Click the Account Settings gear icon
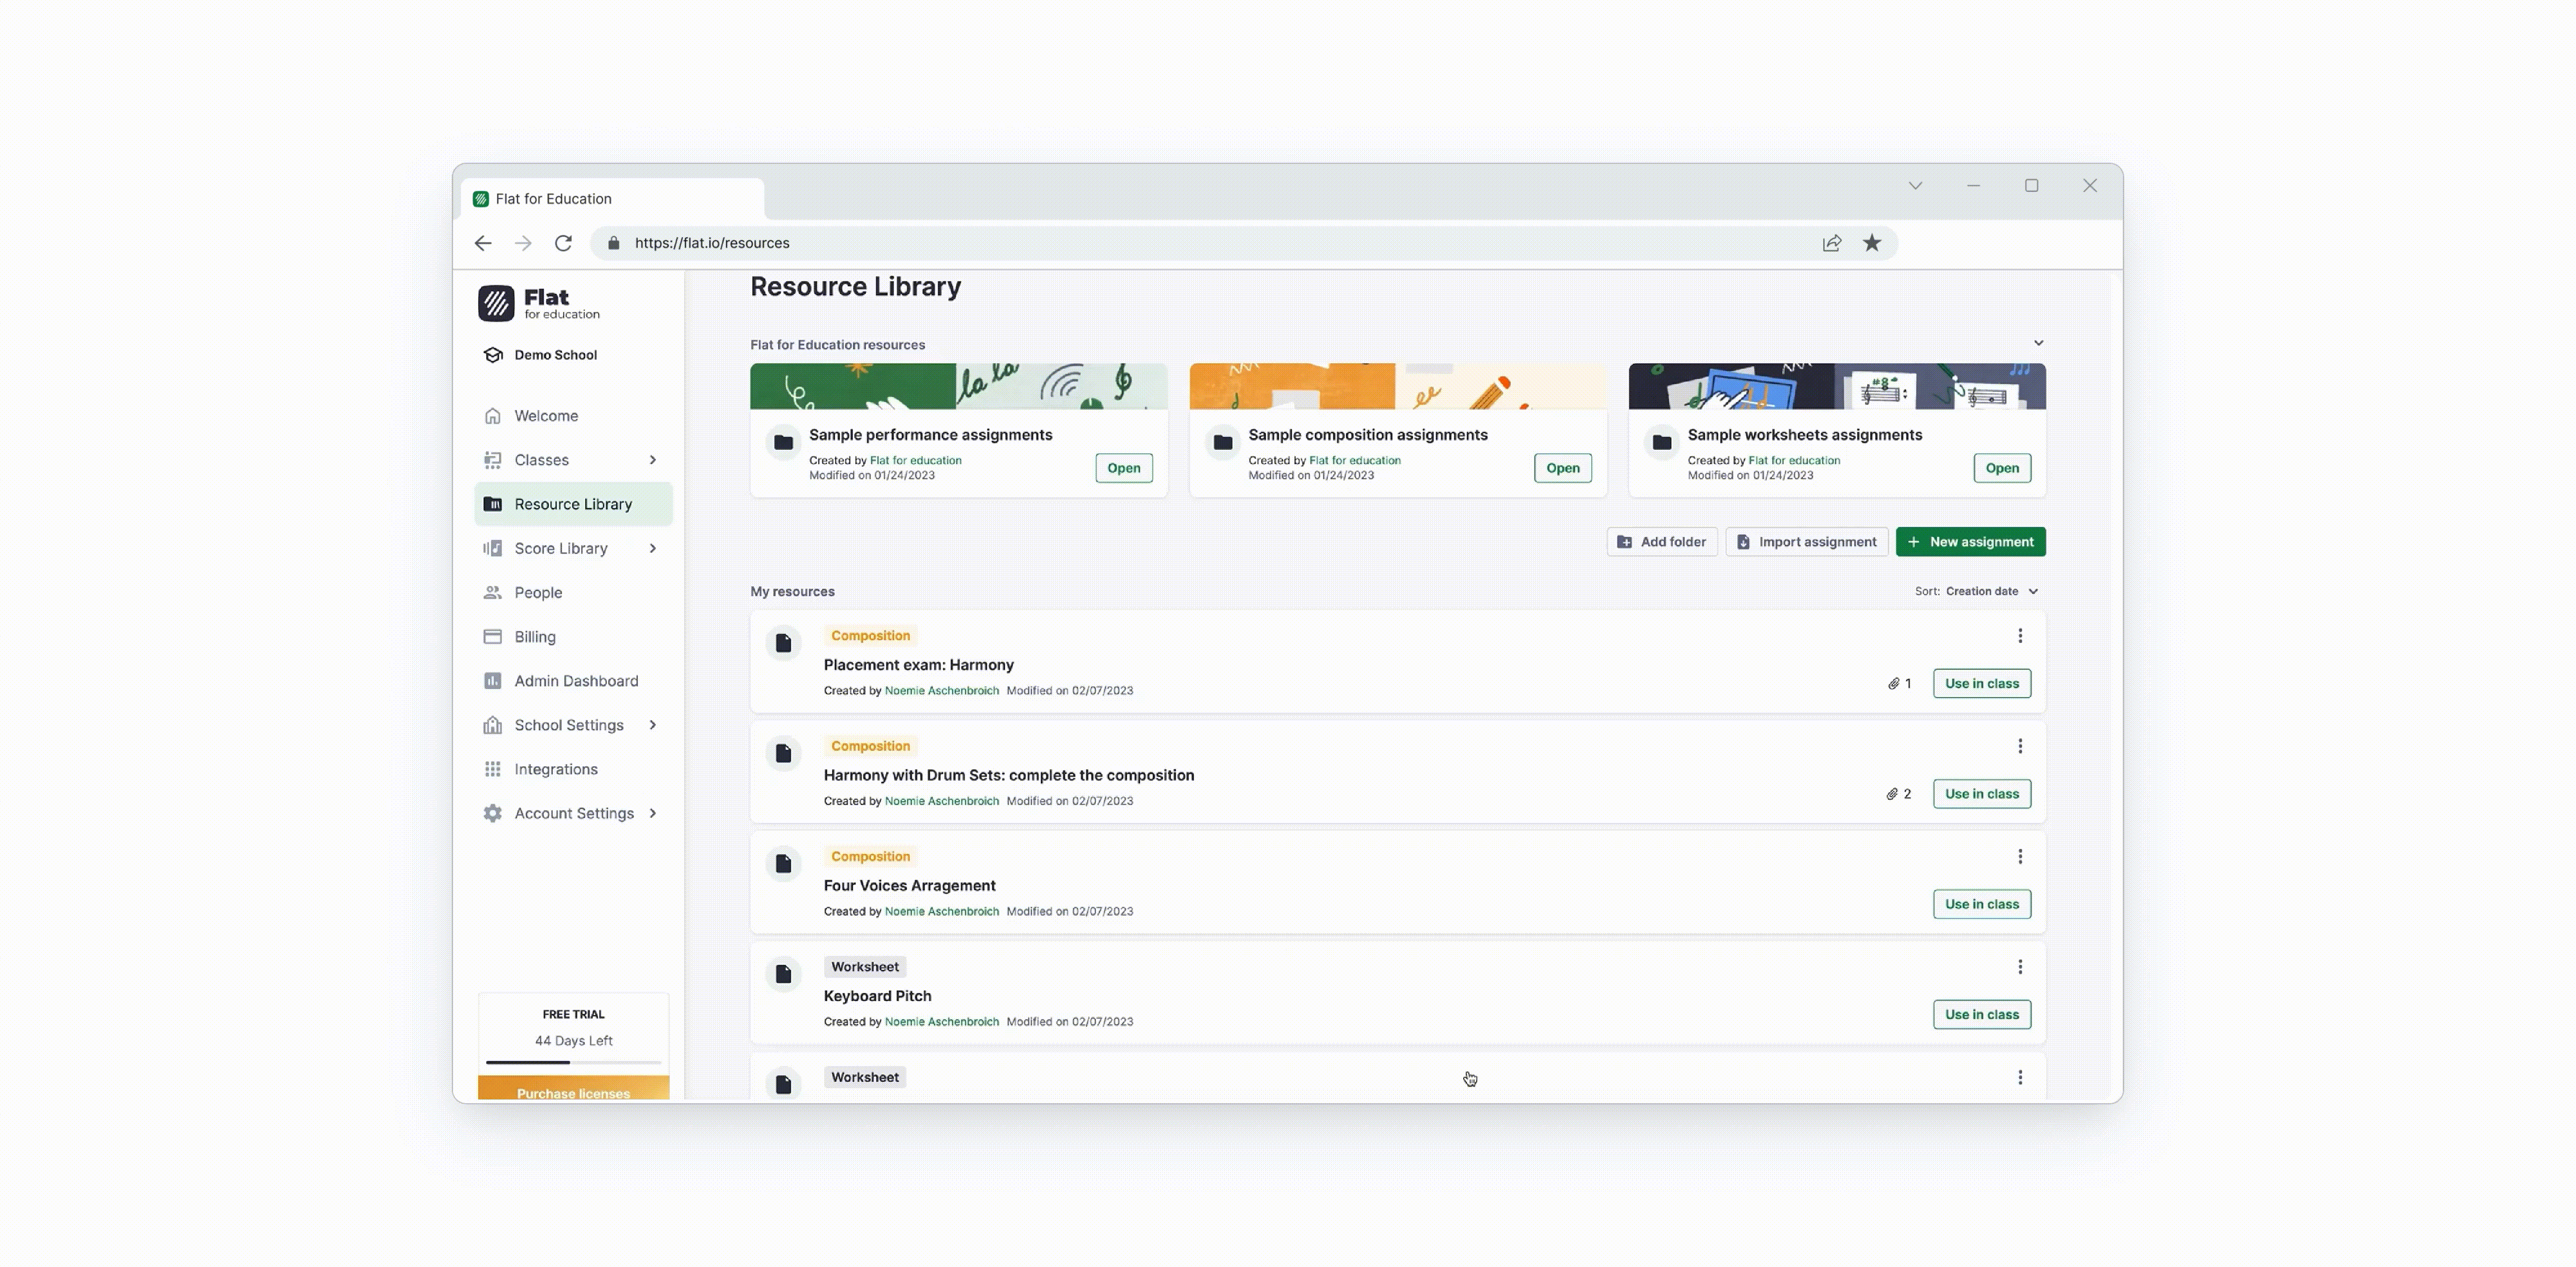 tap(493, 813)
